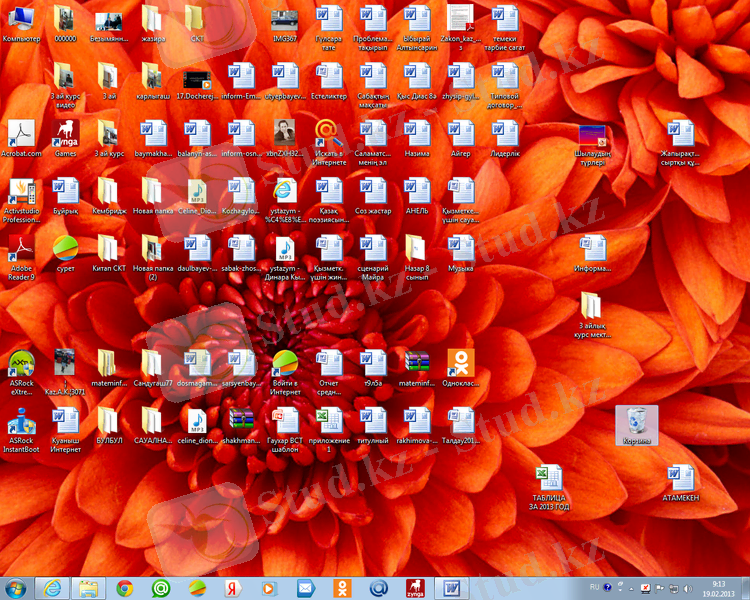Select the IMG367 image thumbnail
The width and height of the screenshot is (750, 600).
pos(284,18)
